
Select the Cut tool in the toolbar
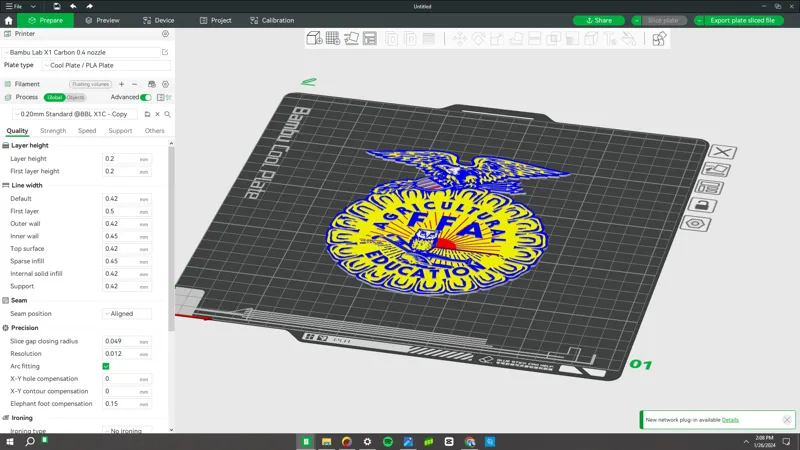click(534, 39)
